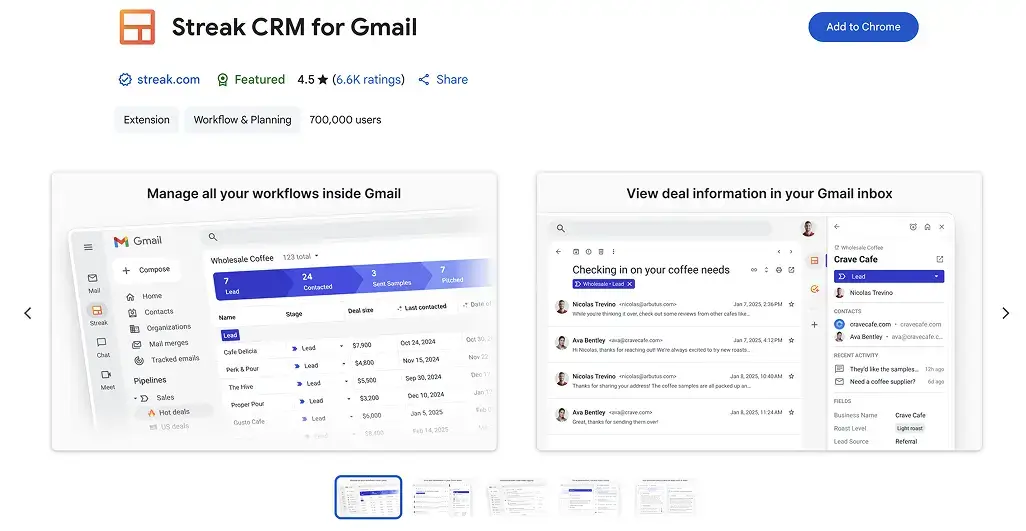Click the '700,000 users' text
Screen dimensions: 1026x531
pos(345,120)
